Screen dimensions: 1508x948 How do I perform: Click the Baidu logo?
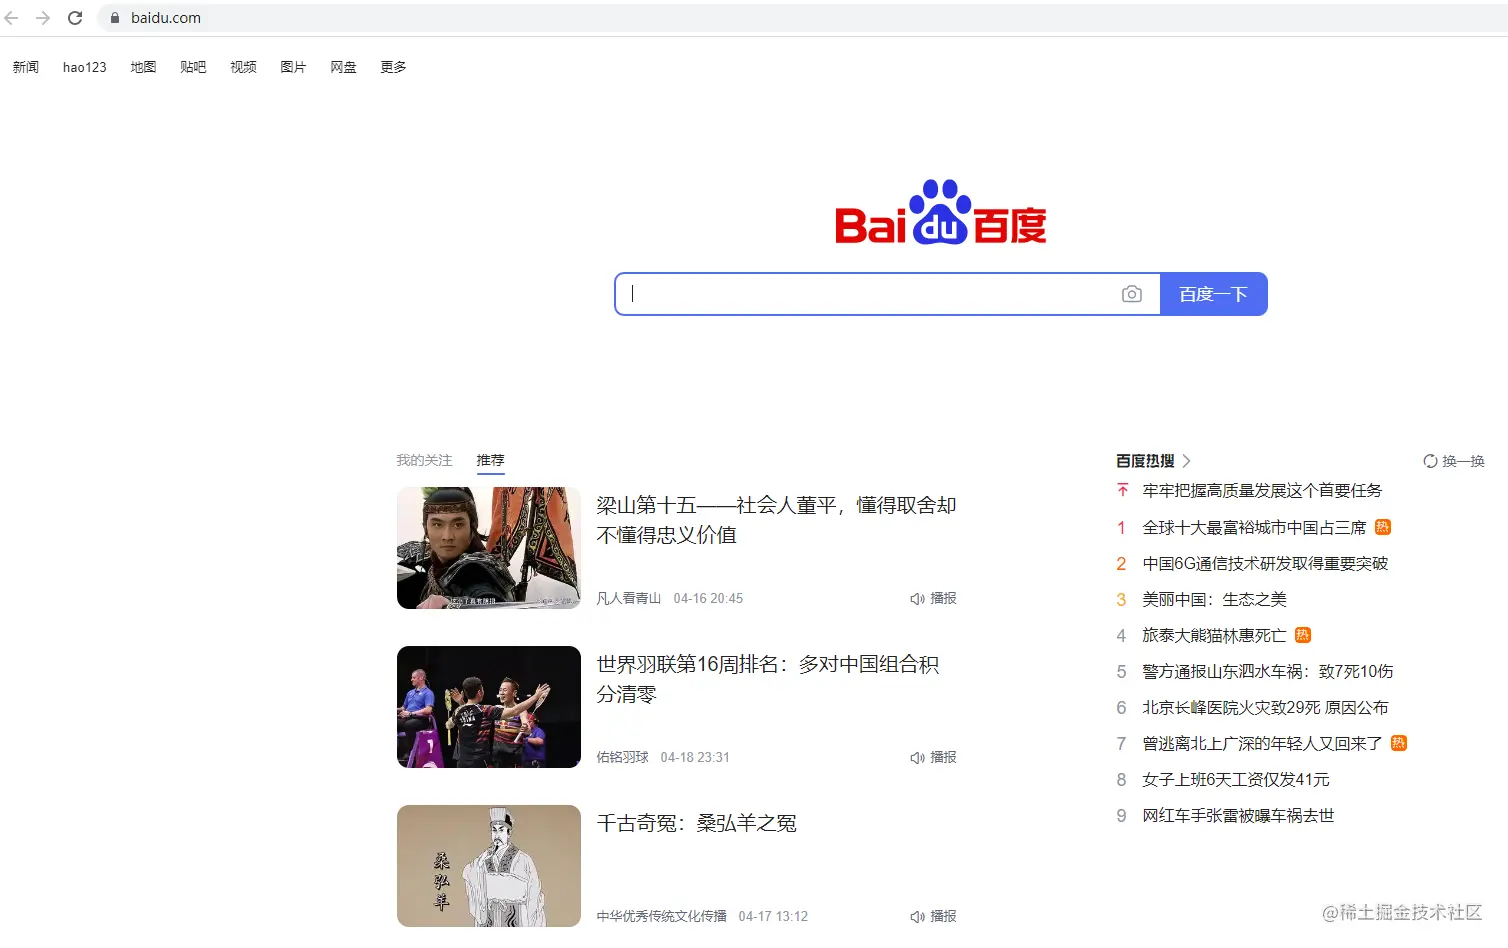tap(941, 213)
